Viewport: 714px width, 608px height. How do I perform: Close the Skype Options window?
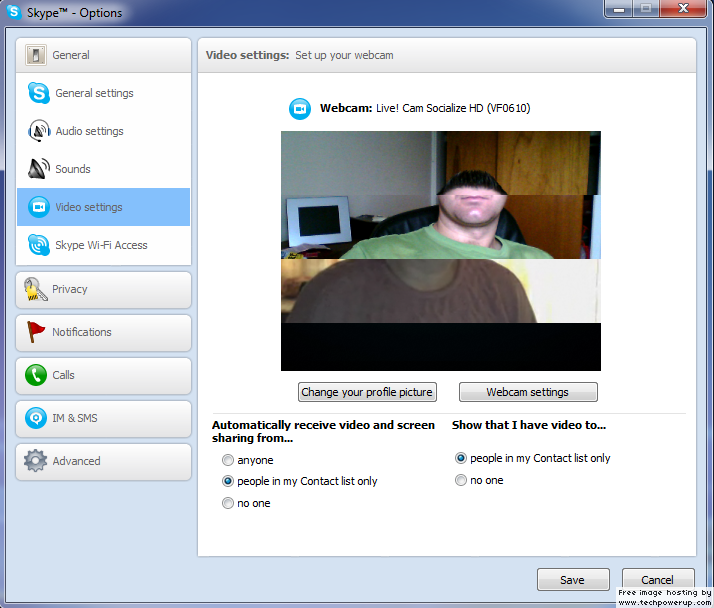[683, 9]
